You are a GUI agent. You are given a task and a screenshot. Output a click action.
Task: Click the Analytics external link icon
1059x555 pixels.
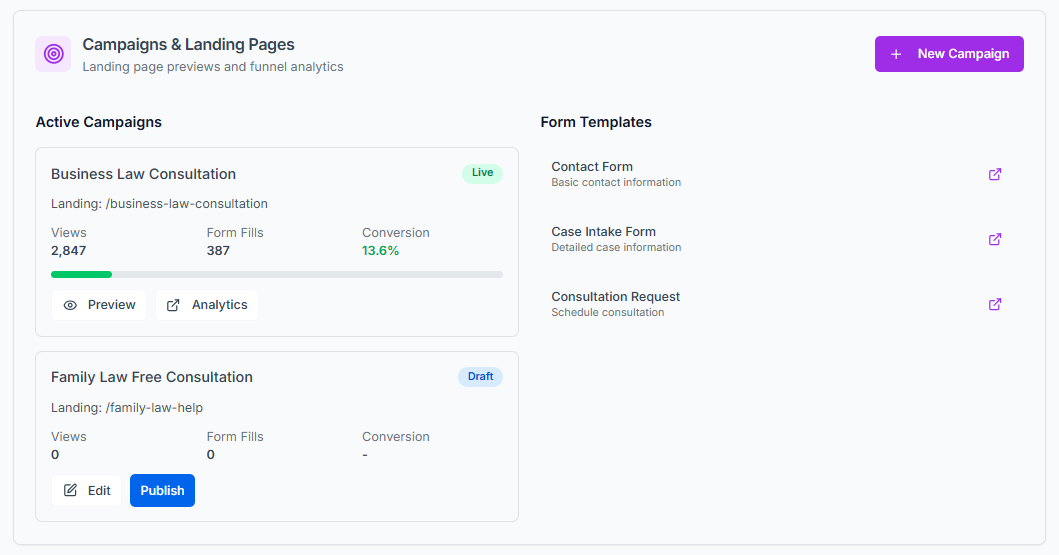pos(173,305)
